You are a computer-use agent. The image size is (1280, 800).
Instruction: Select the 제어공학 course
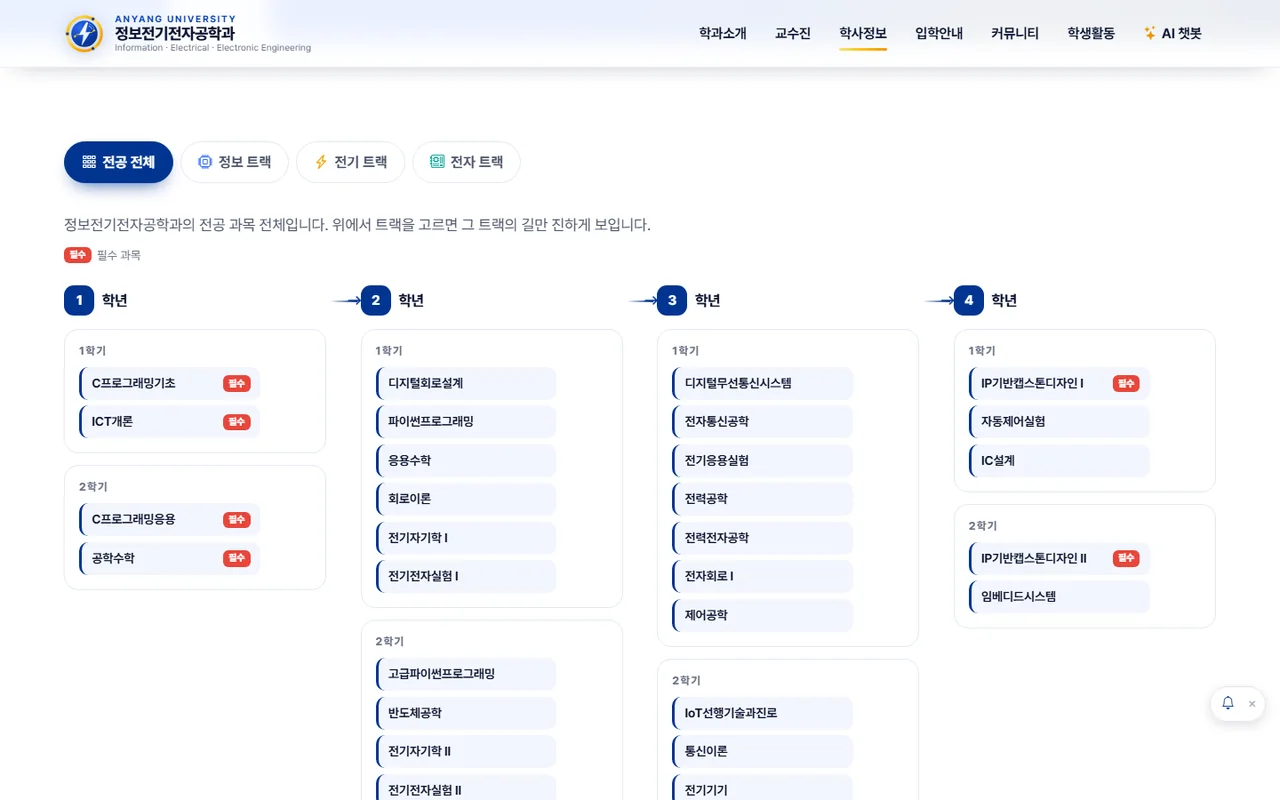(763, 615)
